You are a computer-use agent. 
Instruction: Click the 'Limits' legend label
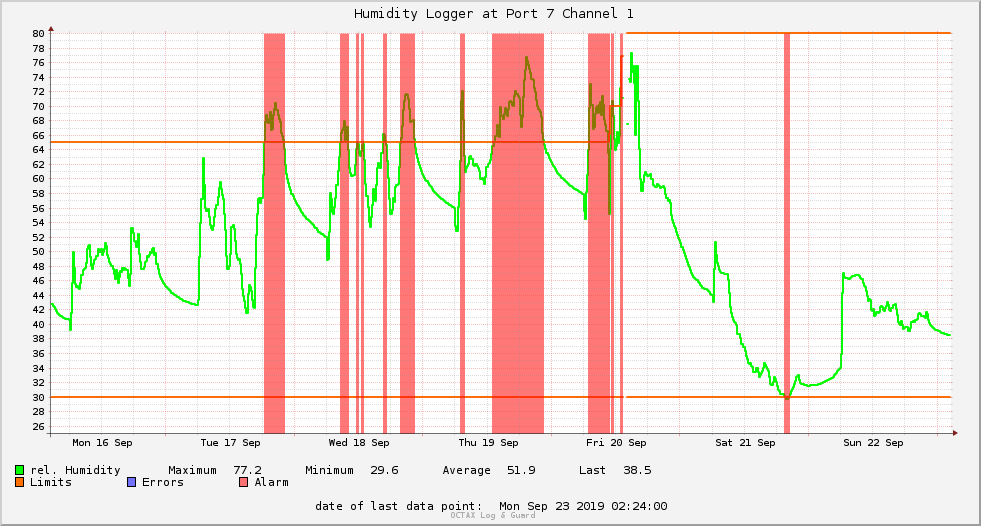click(51, 482)
